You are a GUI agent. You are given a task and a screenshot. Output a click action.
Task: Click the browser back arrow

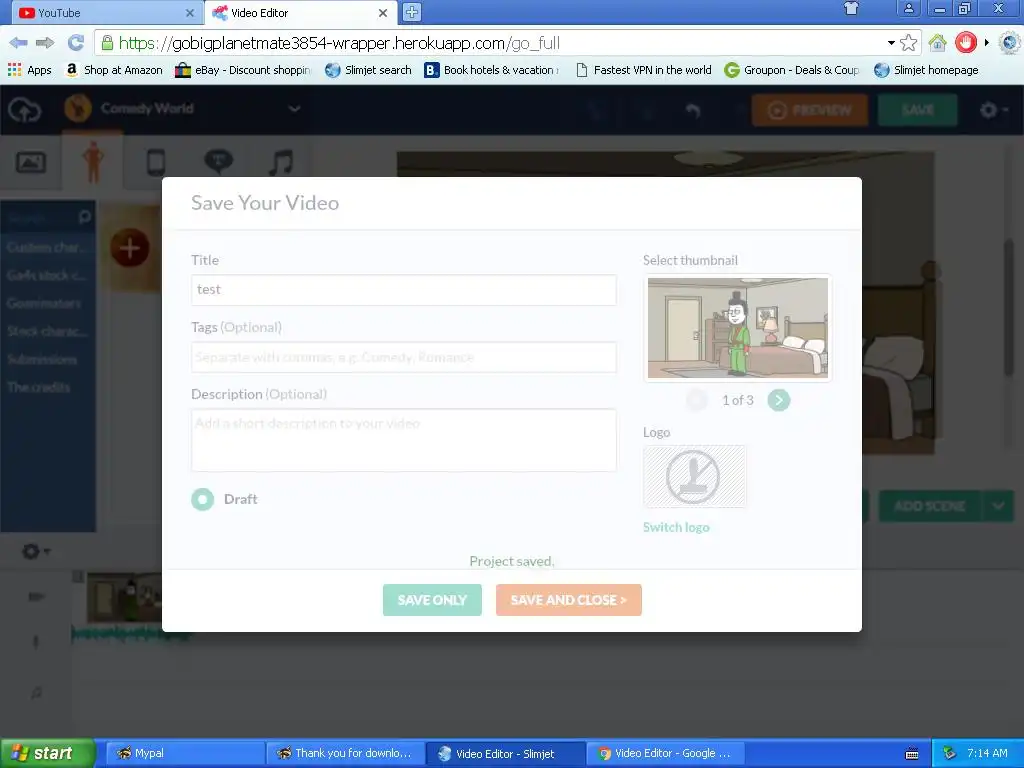point(18,43)
